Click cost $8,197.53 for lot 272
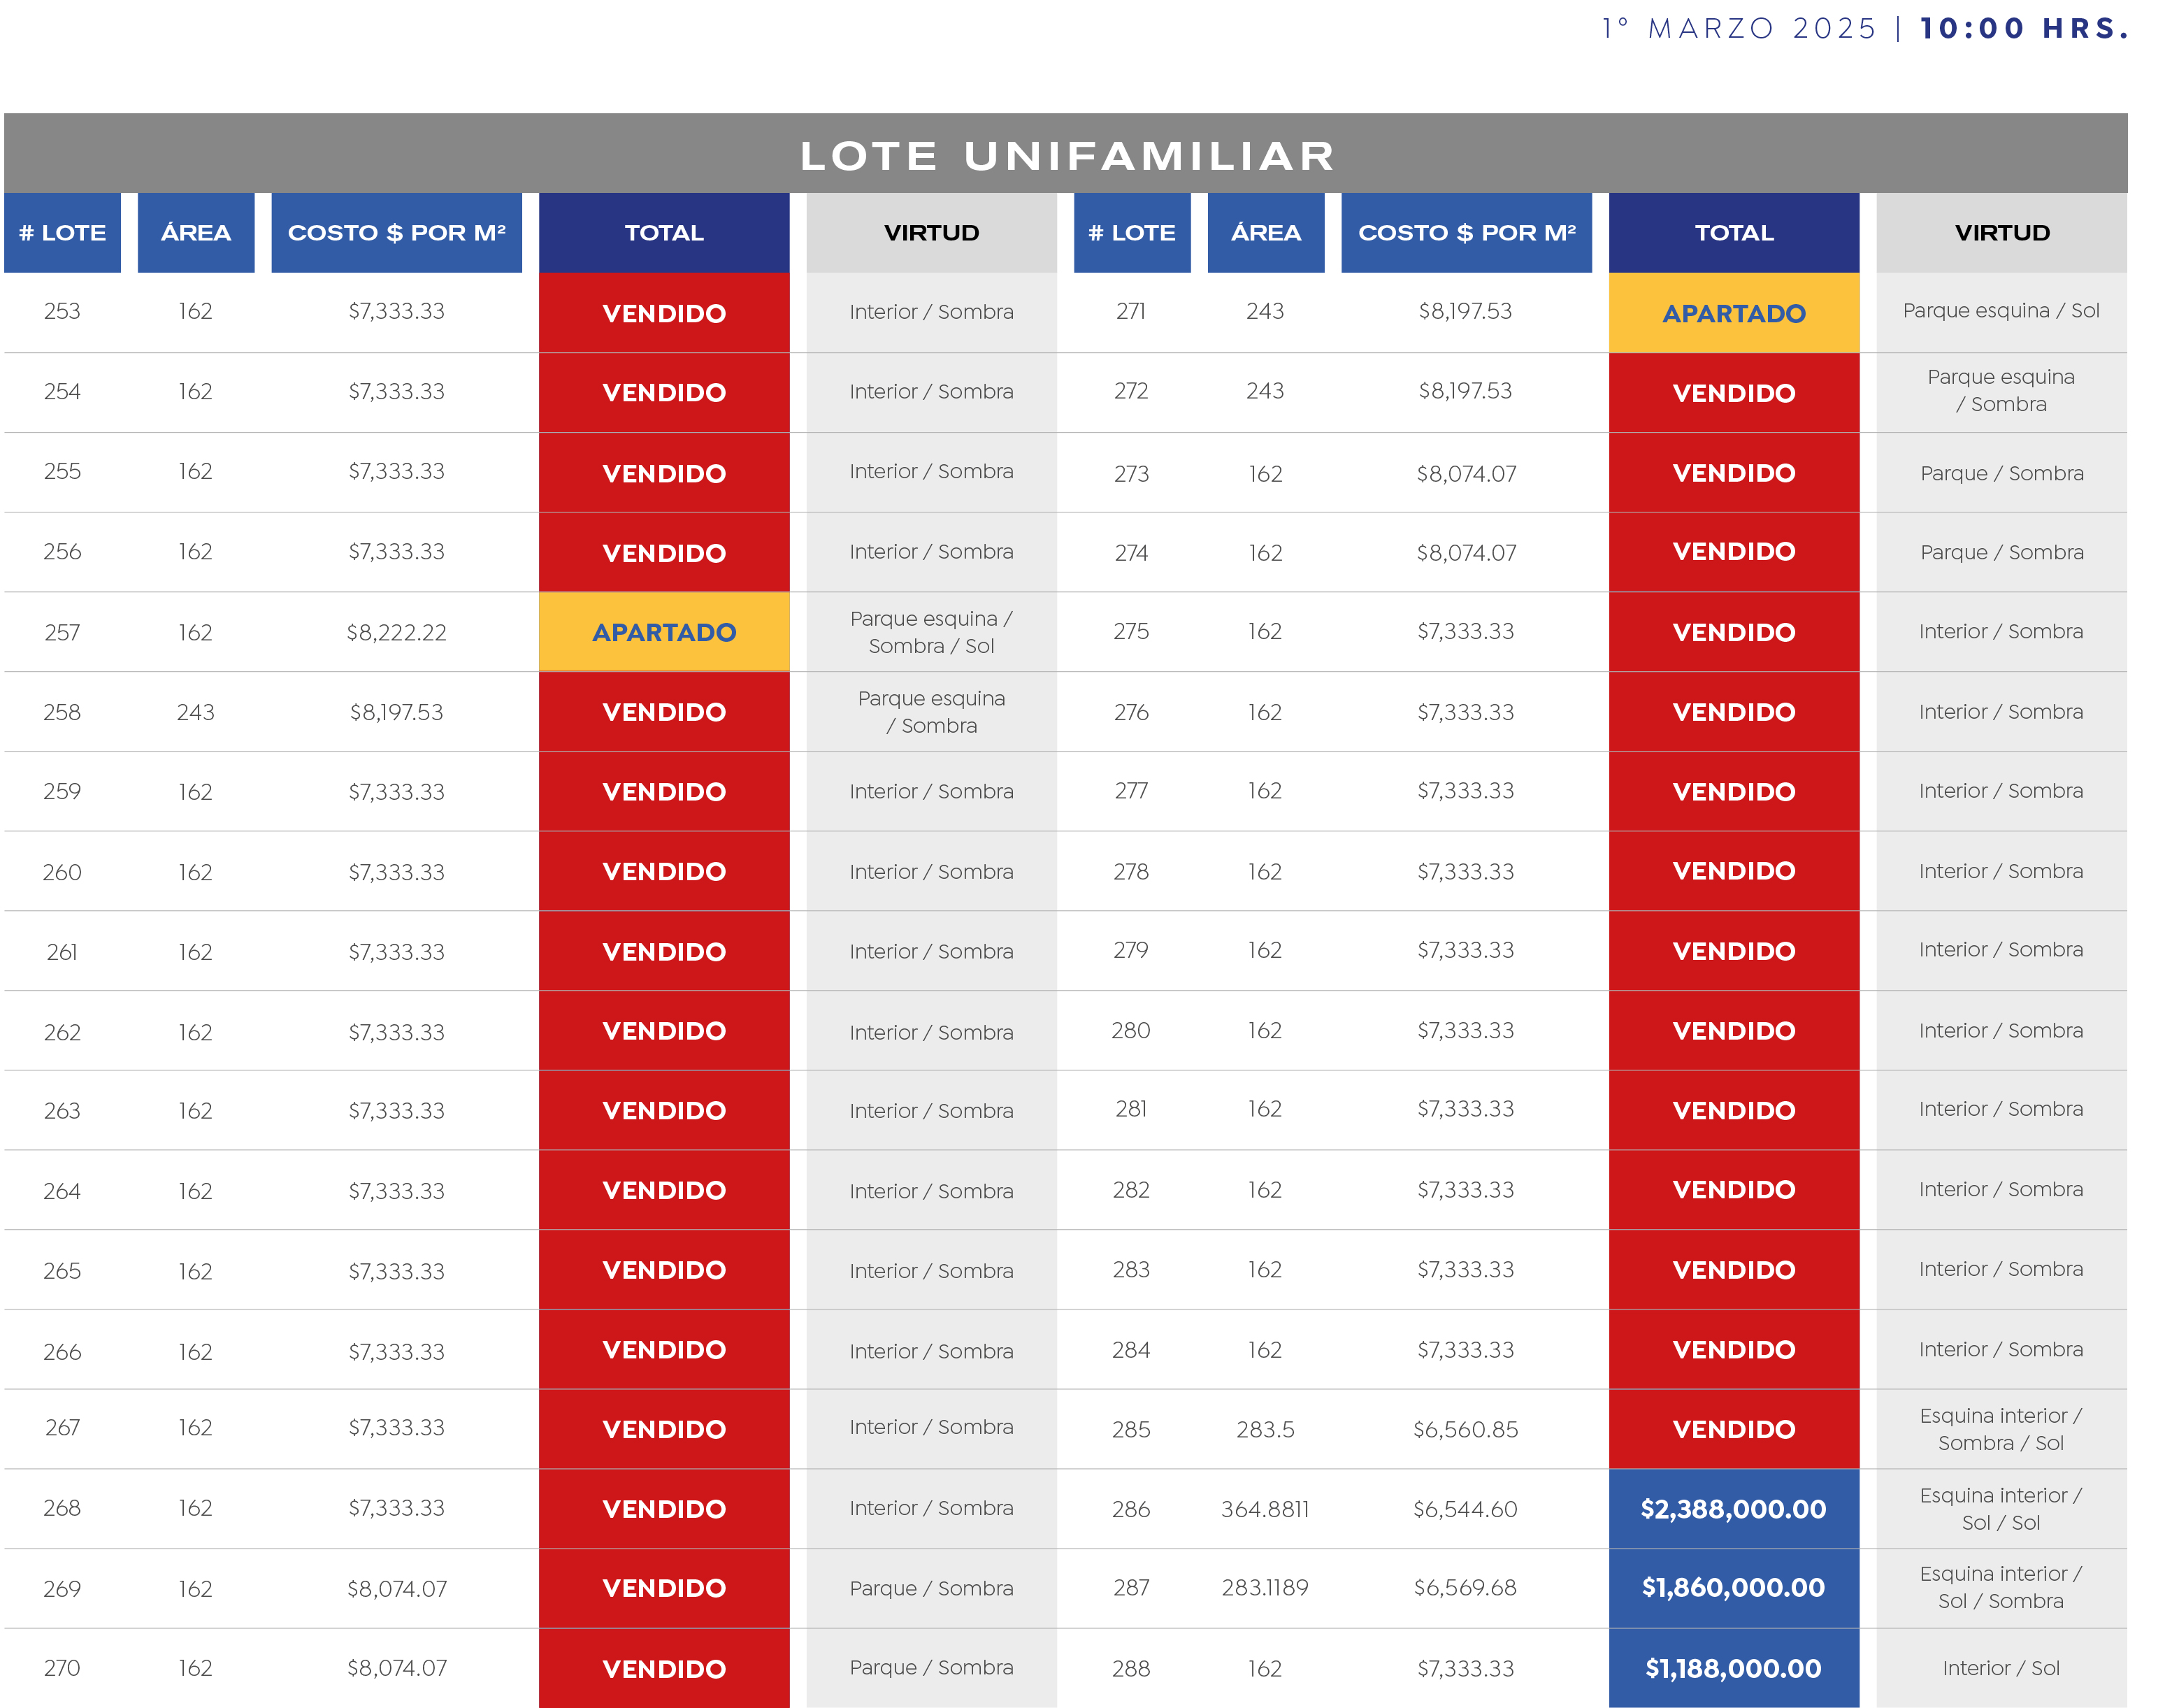This screenshot has width=2165, height=1708. click(1465, 391)
